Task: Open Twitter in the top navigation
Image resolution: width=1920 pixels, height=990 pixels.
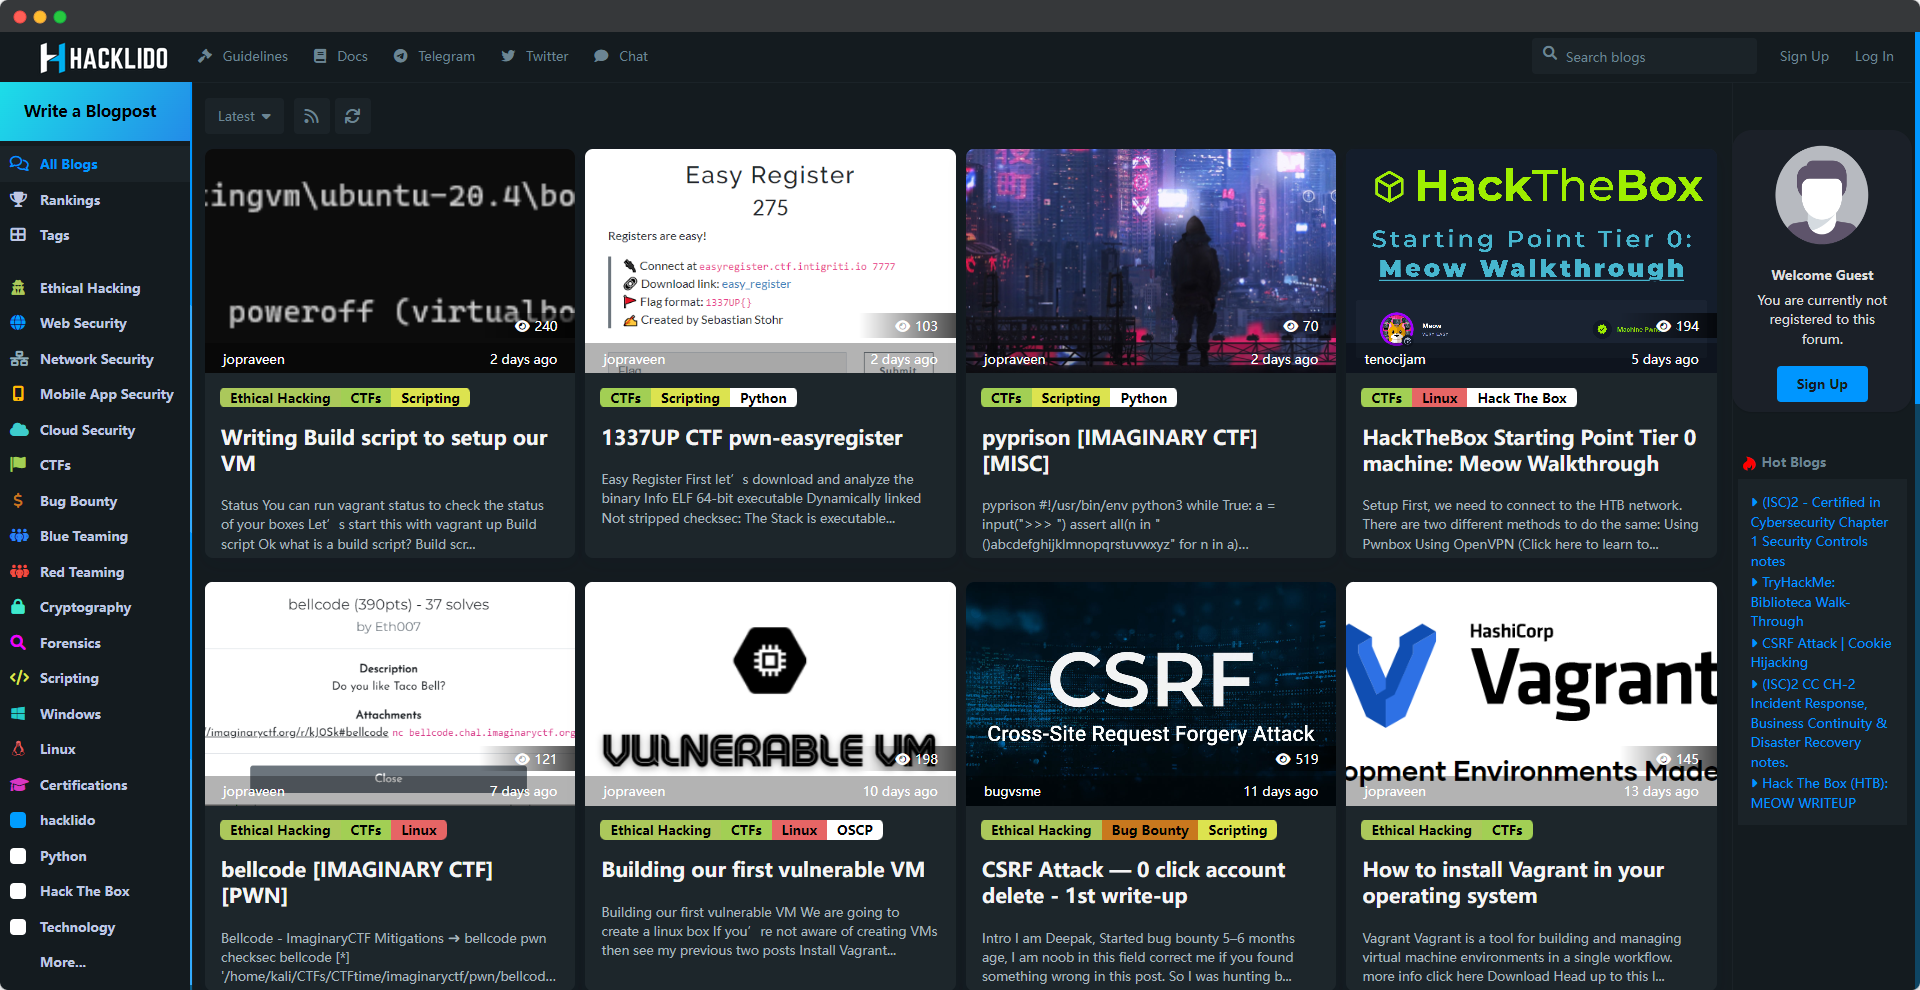Action: 535,56
